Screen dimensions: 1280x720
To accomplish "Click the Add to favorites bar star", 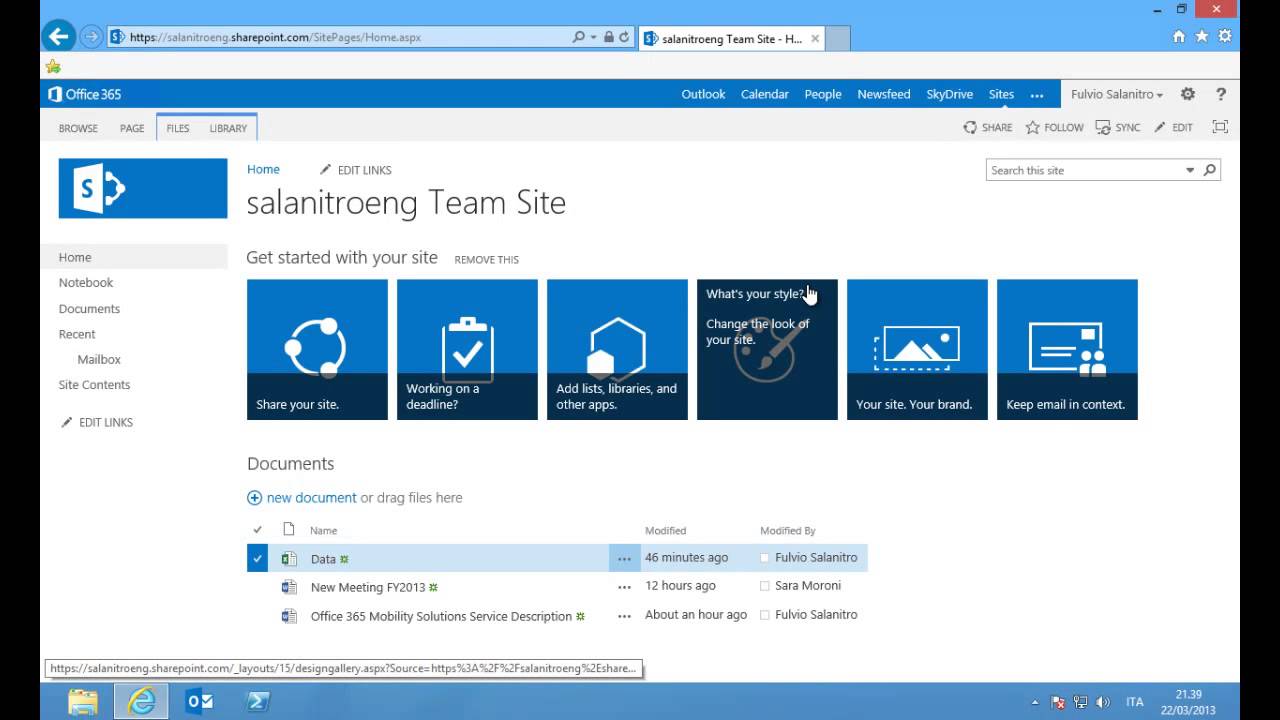I will (x=53, y=66).
